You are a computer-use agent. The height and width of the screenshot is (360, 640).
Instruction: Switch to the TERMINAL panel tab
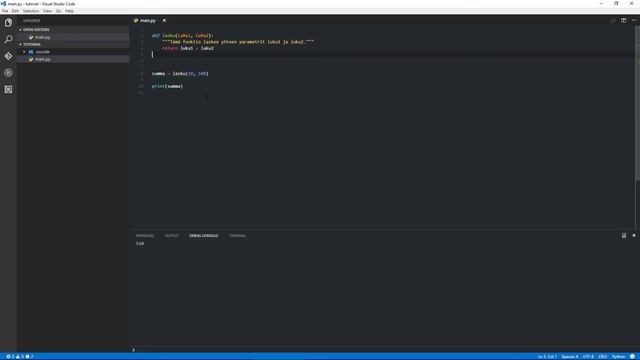click(238, 236)
